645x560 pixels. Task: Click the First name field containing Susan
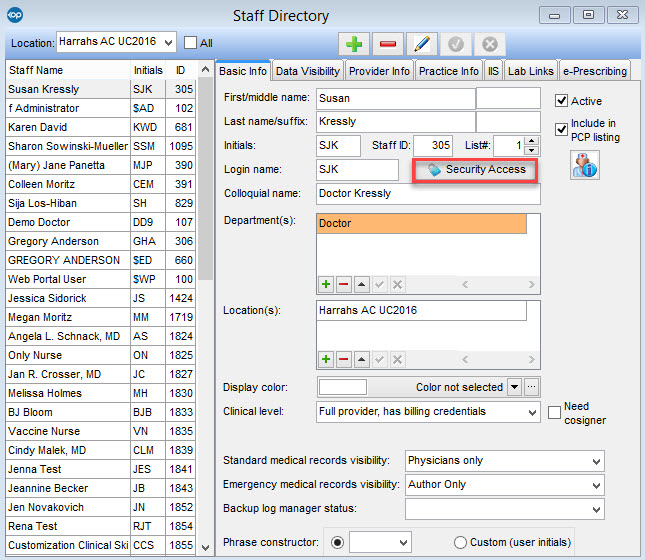tap(396, 98)
